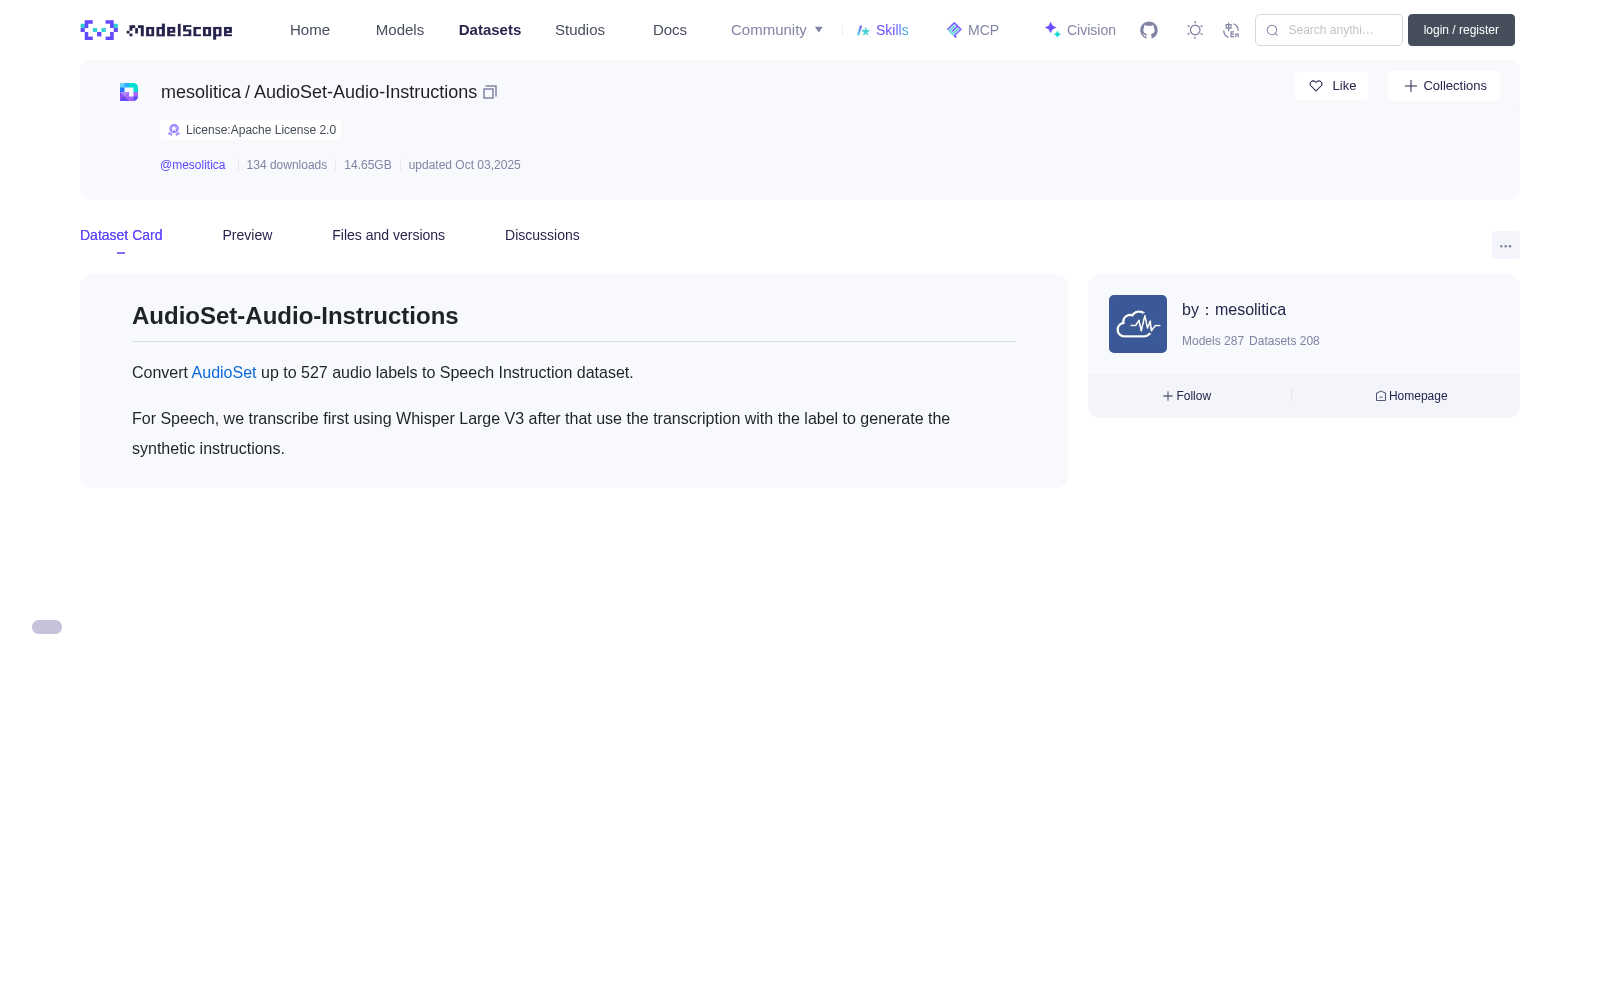This screenshot has height=1000, width=1600.
Task: Open the Studios menu item
Action: [580, 30]
